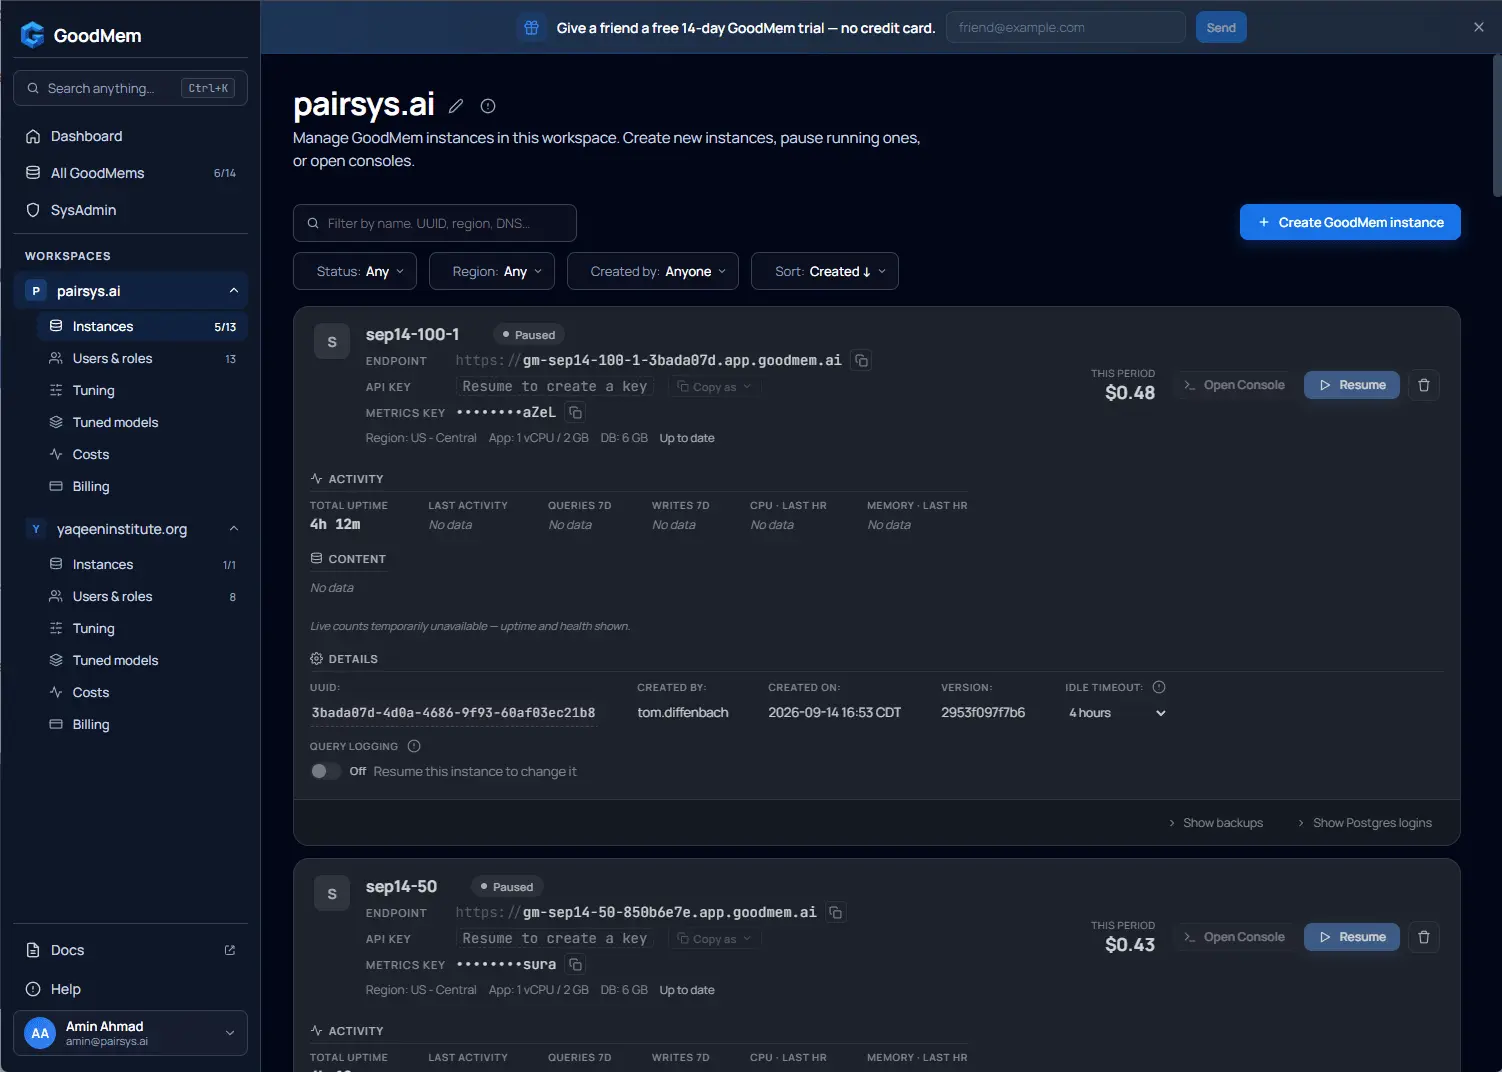Collapse the pairsys.ai workspace
The height and width of the screenshot is (1072, 1502).
click(x=233, y=291)
